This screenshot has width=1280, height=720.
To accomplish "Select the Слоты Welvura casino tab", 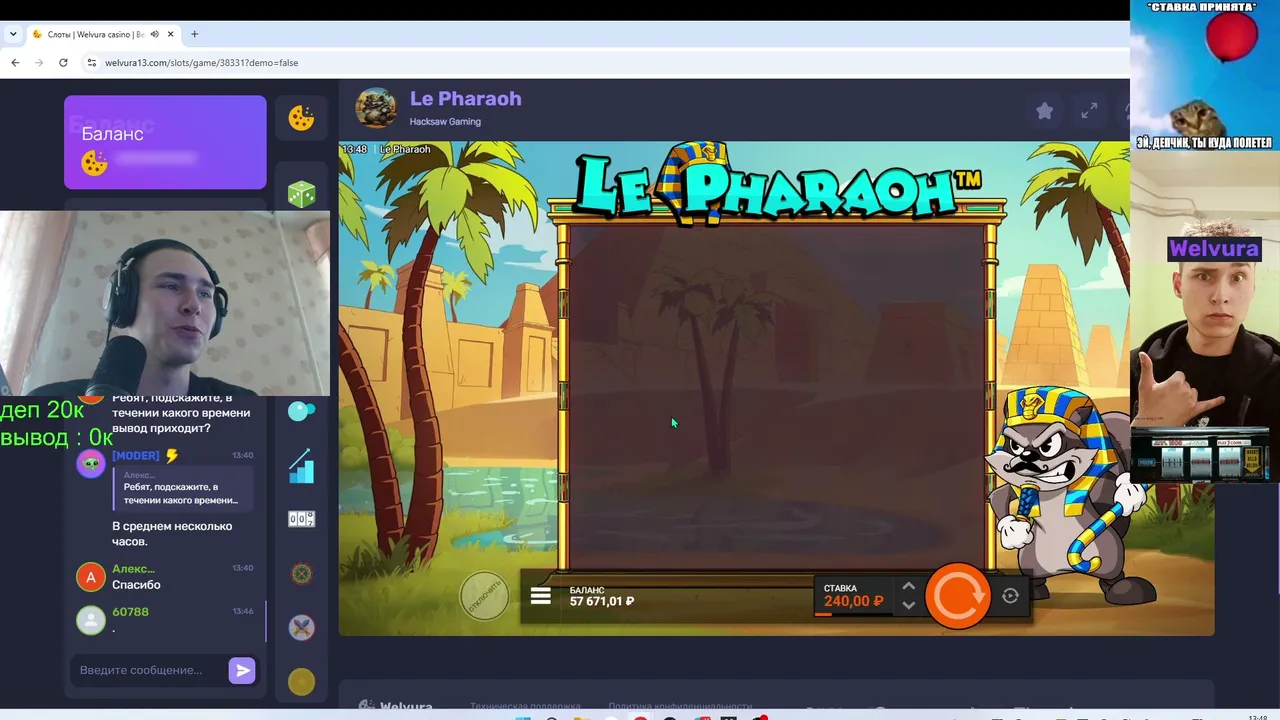I will (x=103, y=34).
